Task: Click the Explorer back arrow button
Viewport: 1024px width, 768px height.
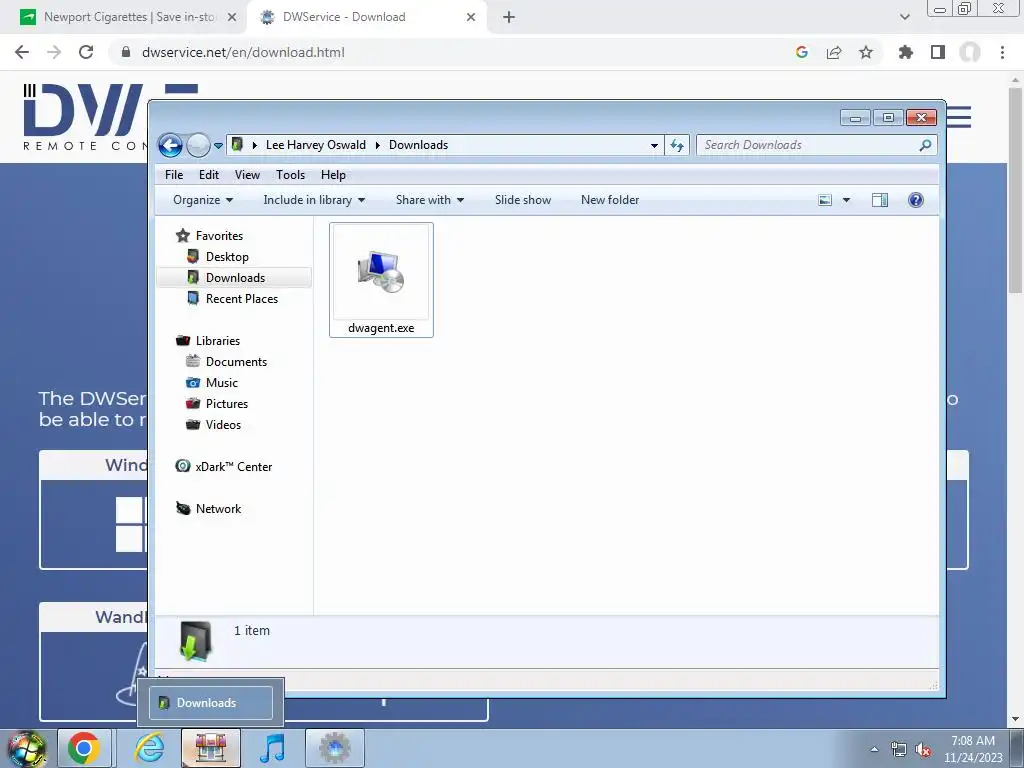Action: point(170,145)
